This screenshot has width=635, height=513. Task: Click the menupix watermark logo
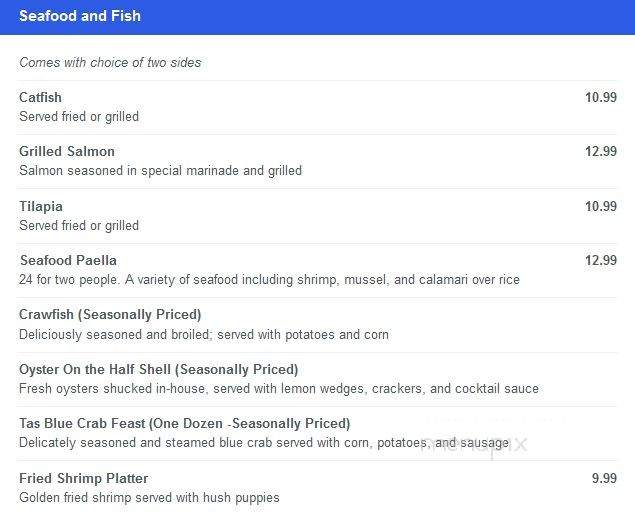(x=474, y=444)
